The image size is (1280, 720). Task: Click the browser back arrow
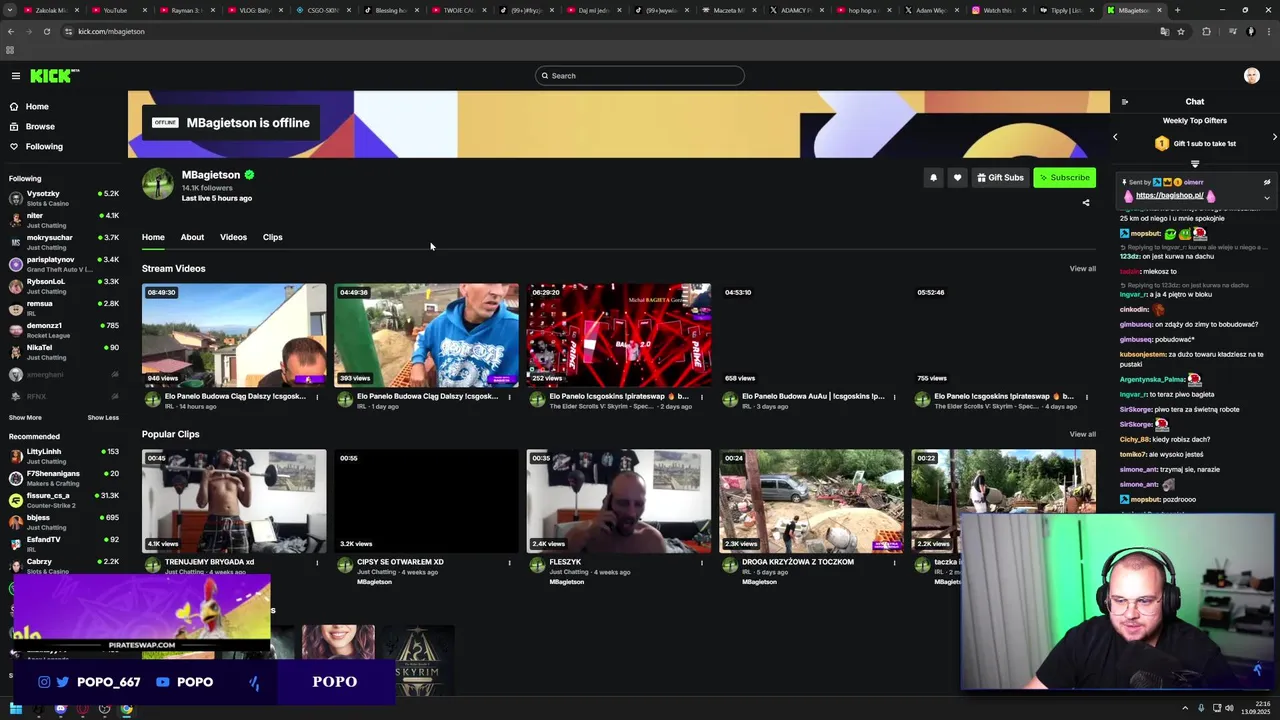(x=11, y=31)
